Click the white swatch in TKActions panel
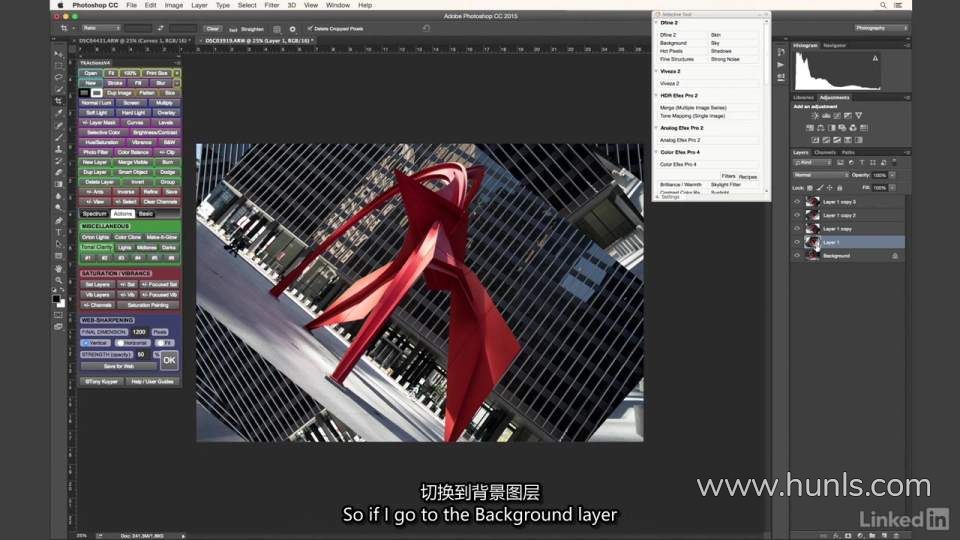This screenshot has height=540, width=960. pos(97,93)
